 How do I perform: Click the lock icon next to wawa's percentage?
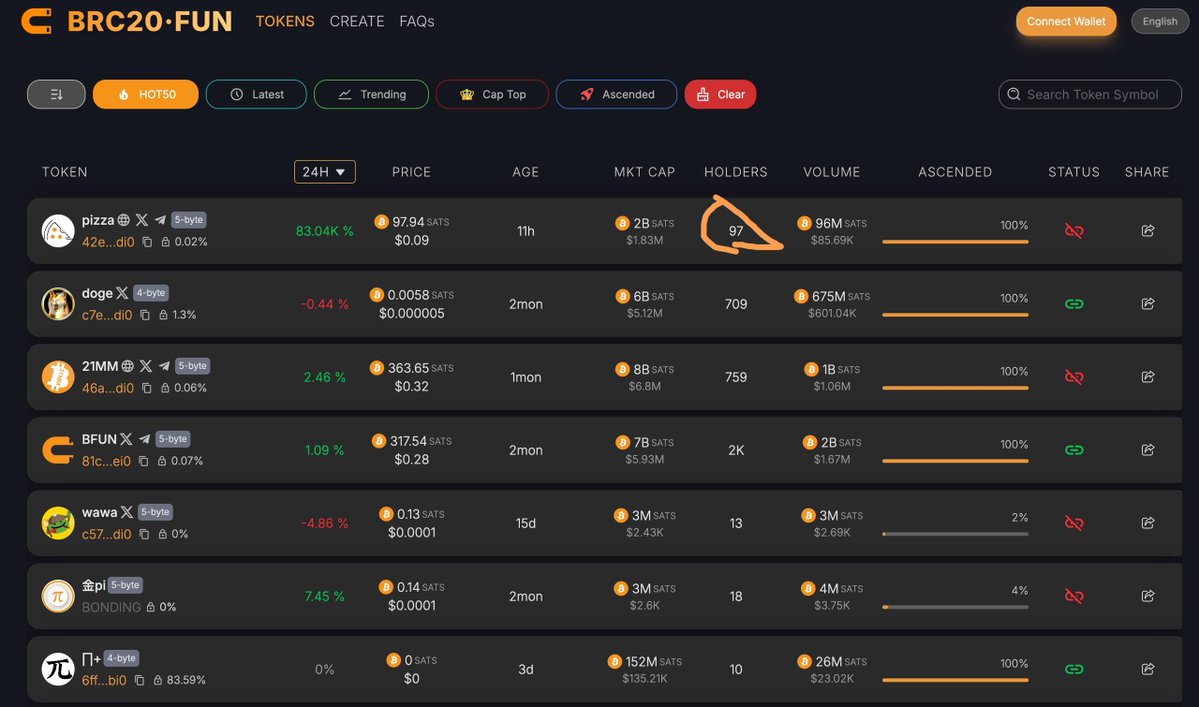coord(163,534)
